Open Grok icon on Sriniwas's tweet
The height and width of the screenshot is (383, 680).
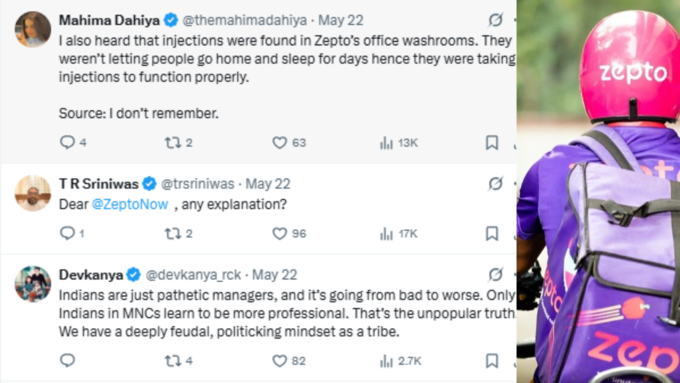pos(495,183)
